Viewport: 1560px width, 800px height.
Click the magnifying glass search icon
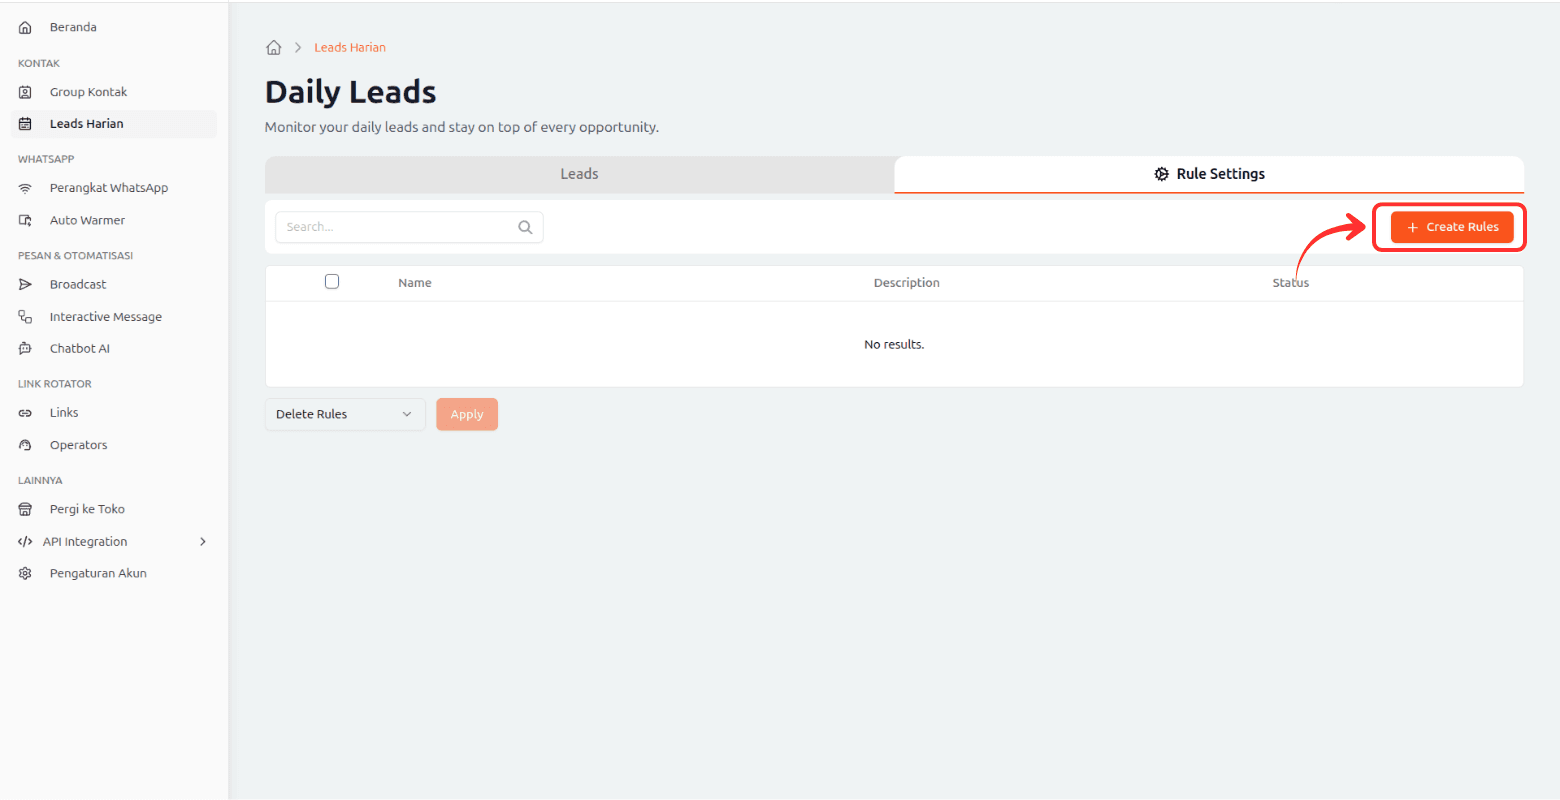click(525, 227)
